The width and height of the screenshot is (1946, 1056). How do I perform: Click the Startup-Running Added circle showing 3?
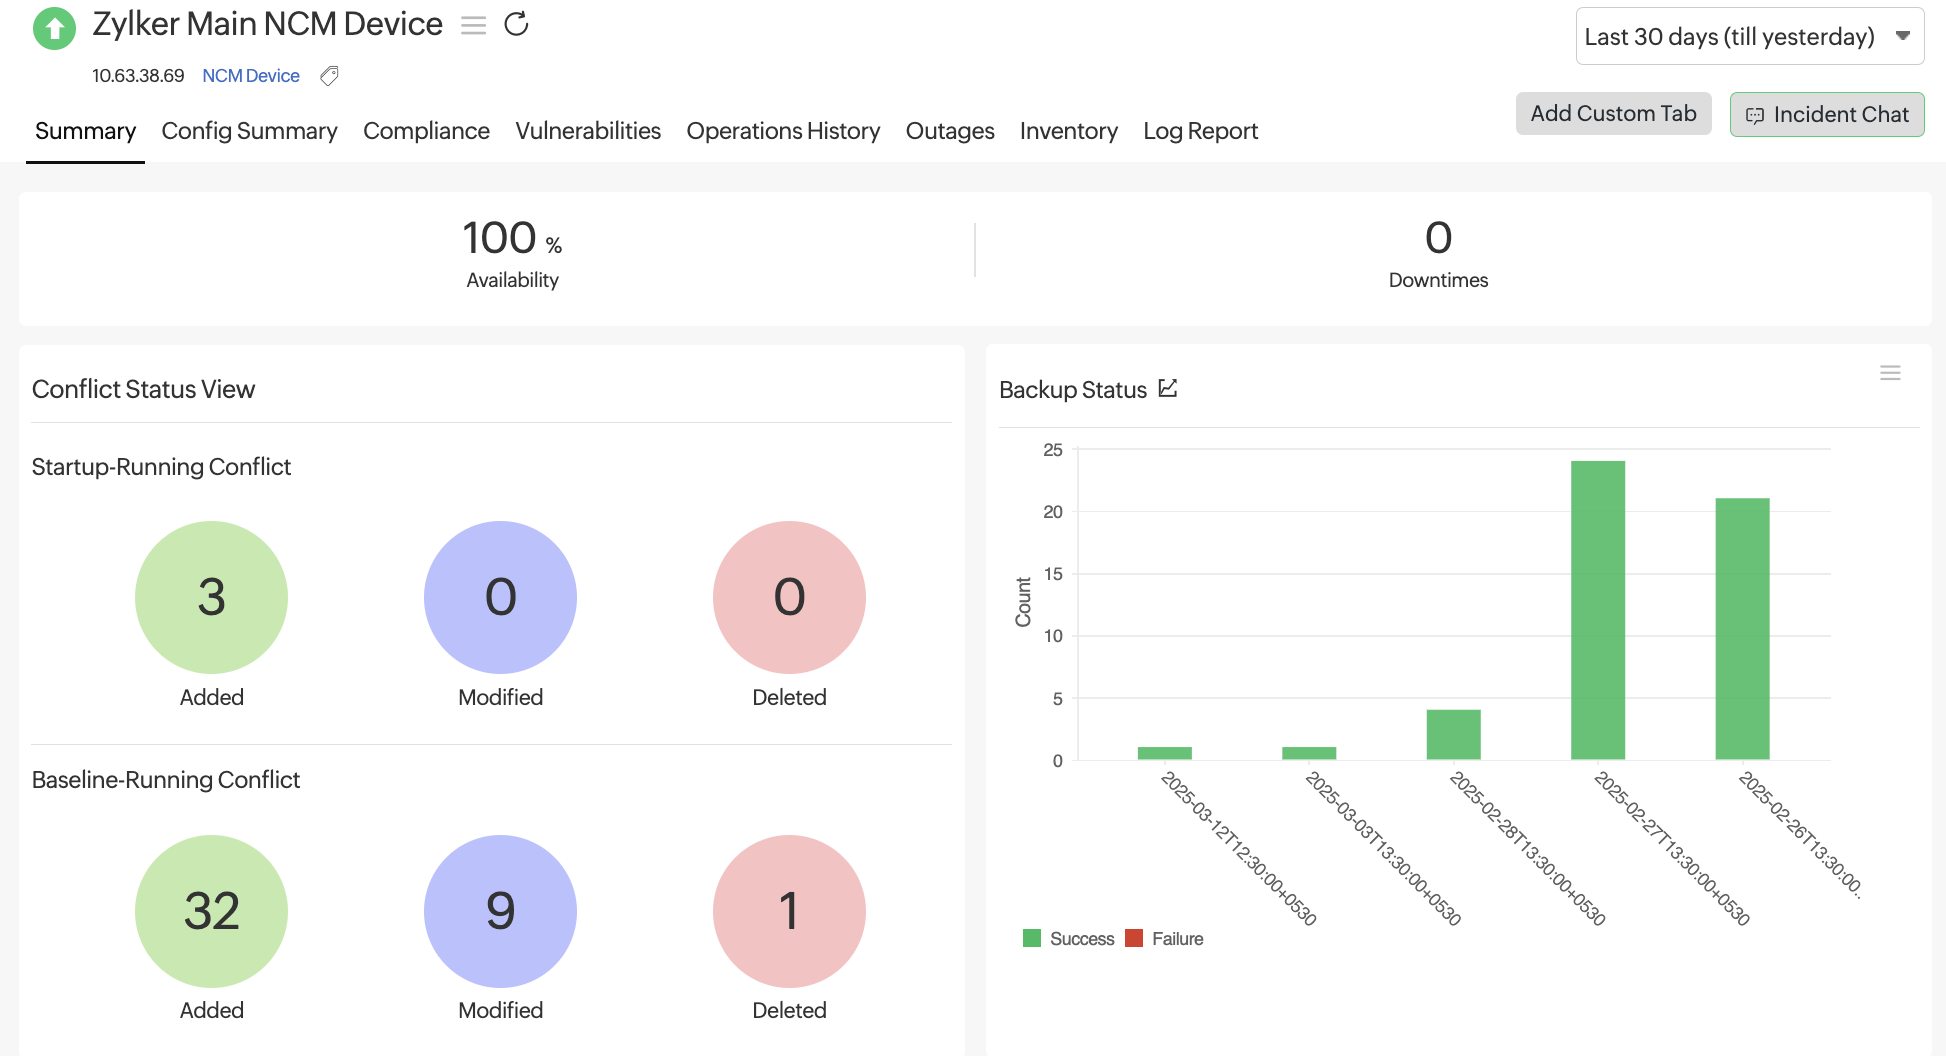point(211,597)
